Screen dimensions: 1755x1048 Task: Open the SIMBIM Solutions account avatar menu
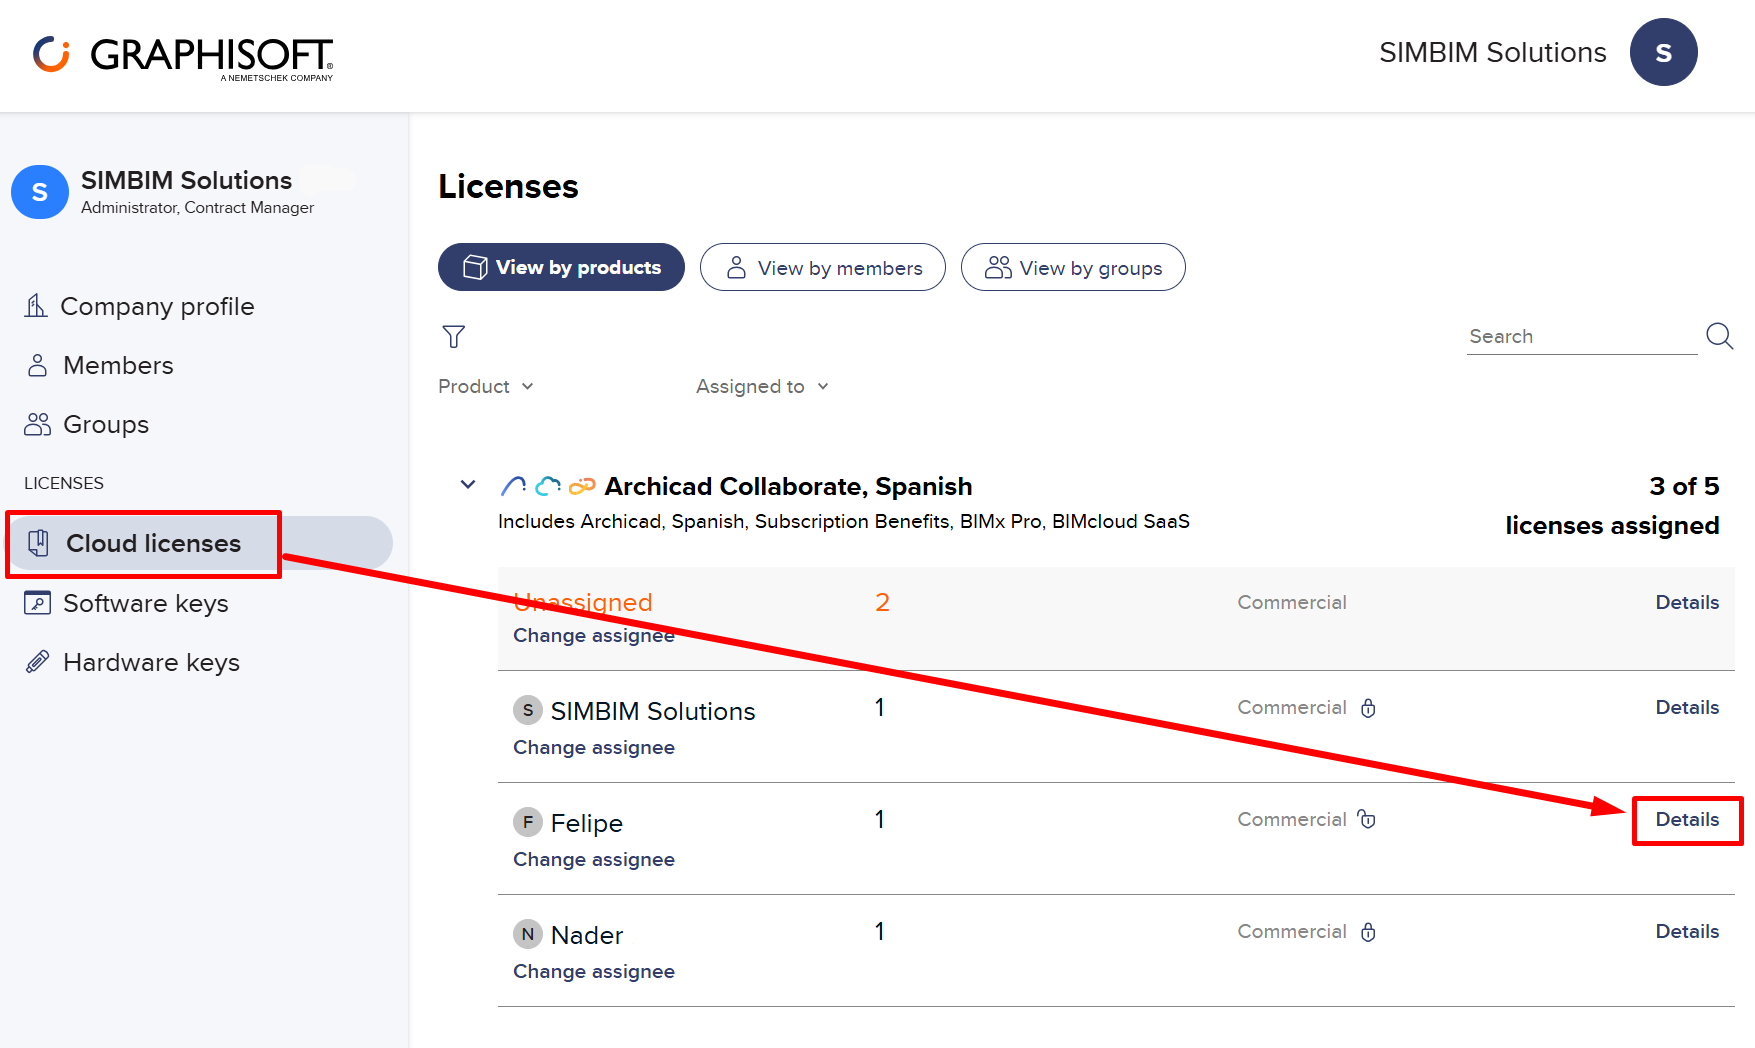pyautogui.click(x=1662, y=53)
